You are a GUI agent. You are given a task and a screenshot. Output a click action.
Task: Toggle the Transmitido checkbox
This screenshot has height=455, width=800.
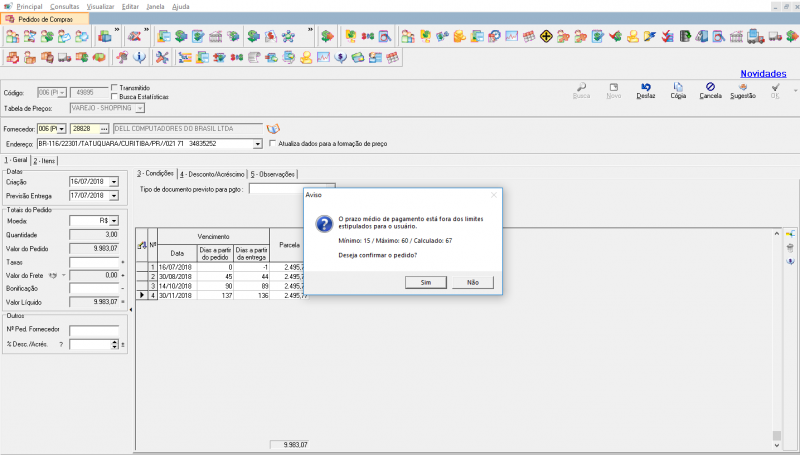115,88
